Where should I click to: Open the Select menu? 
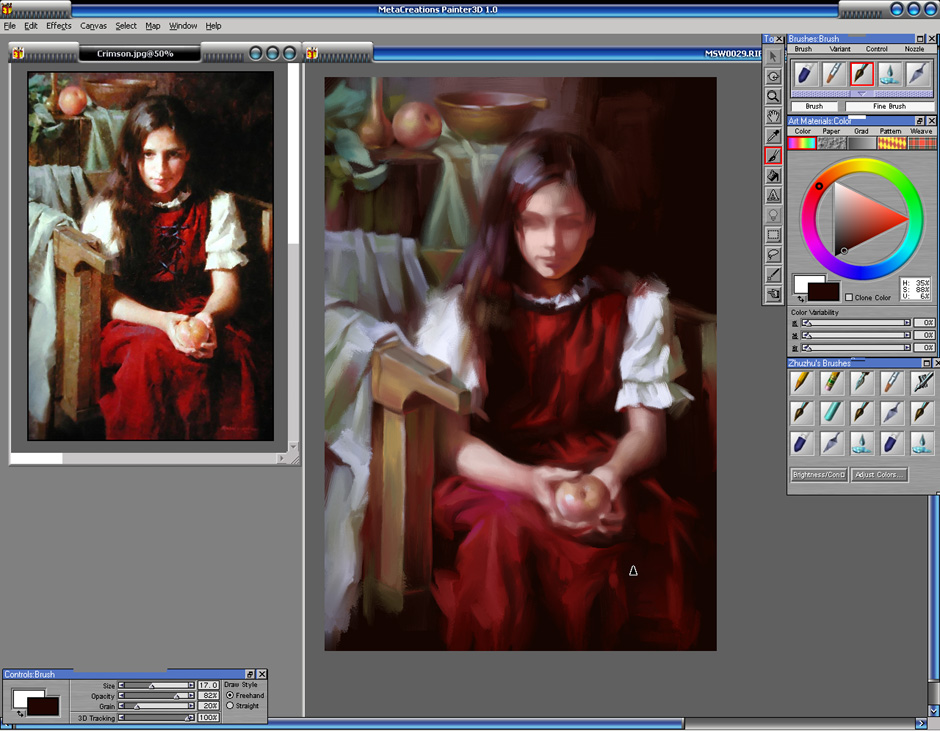(126, 26)
